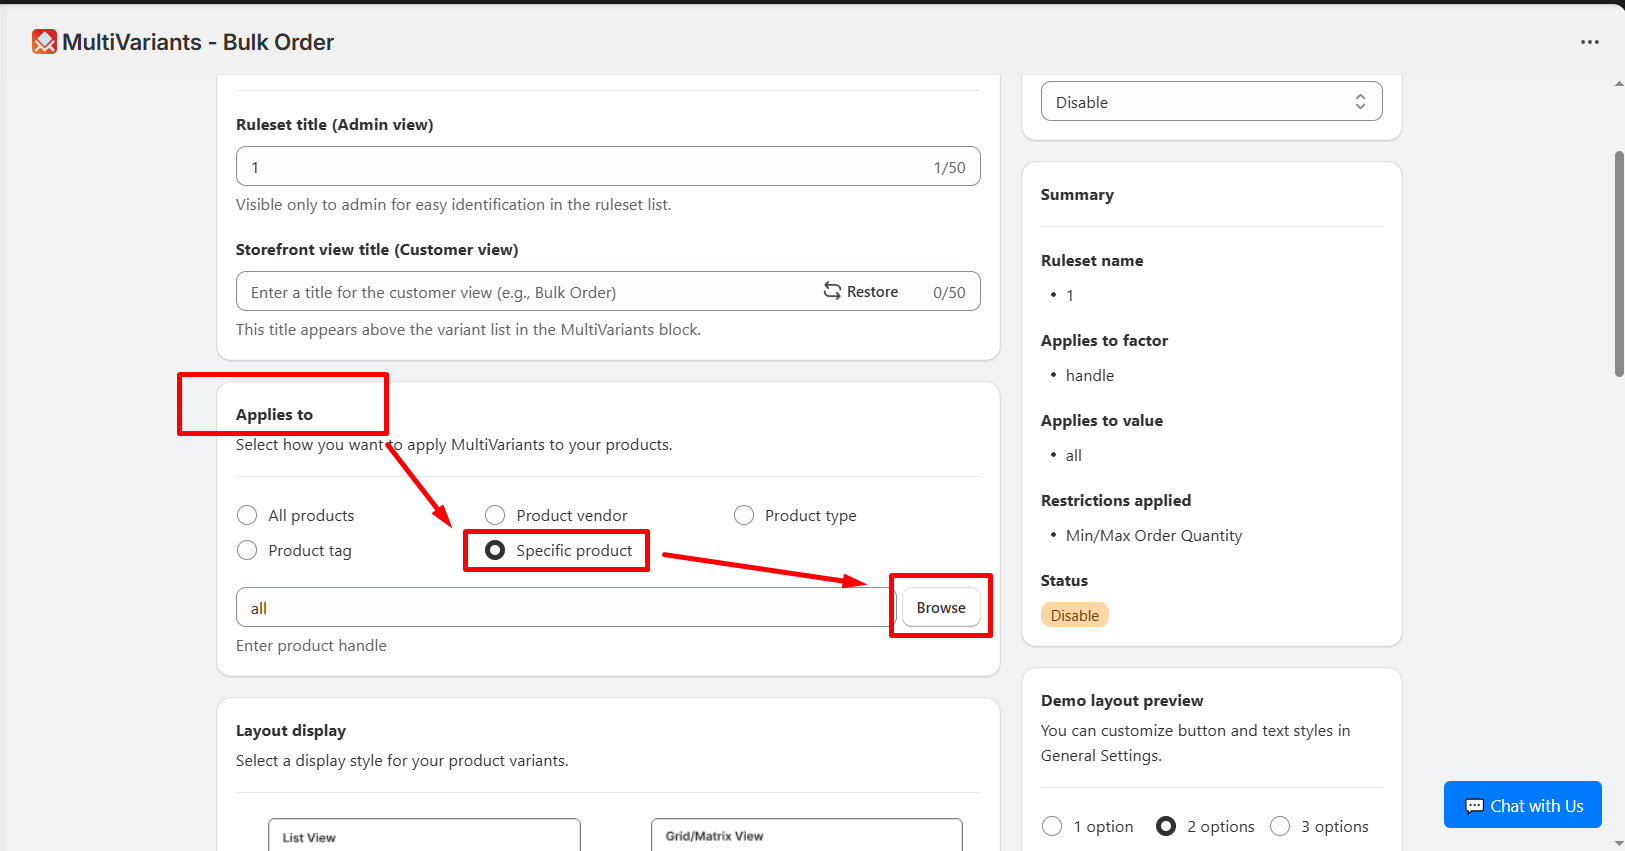This screenshot has height=851, width=1625.
Task: Click the Ruleset name label in Summary
Action: click(1092, 260)
